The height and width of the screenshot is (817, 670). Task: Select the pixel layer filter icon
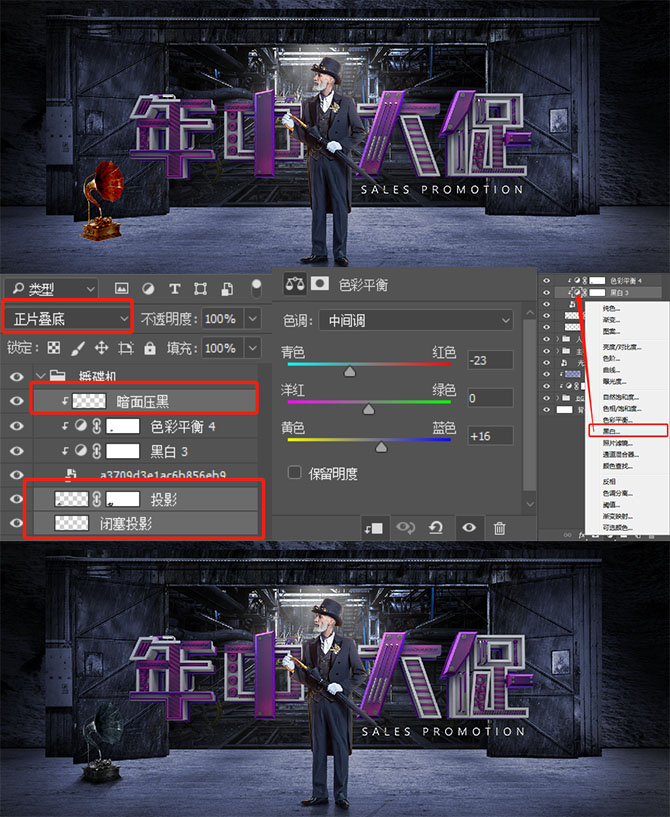click(x=121, y=288)
